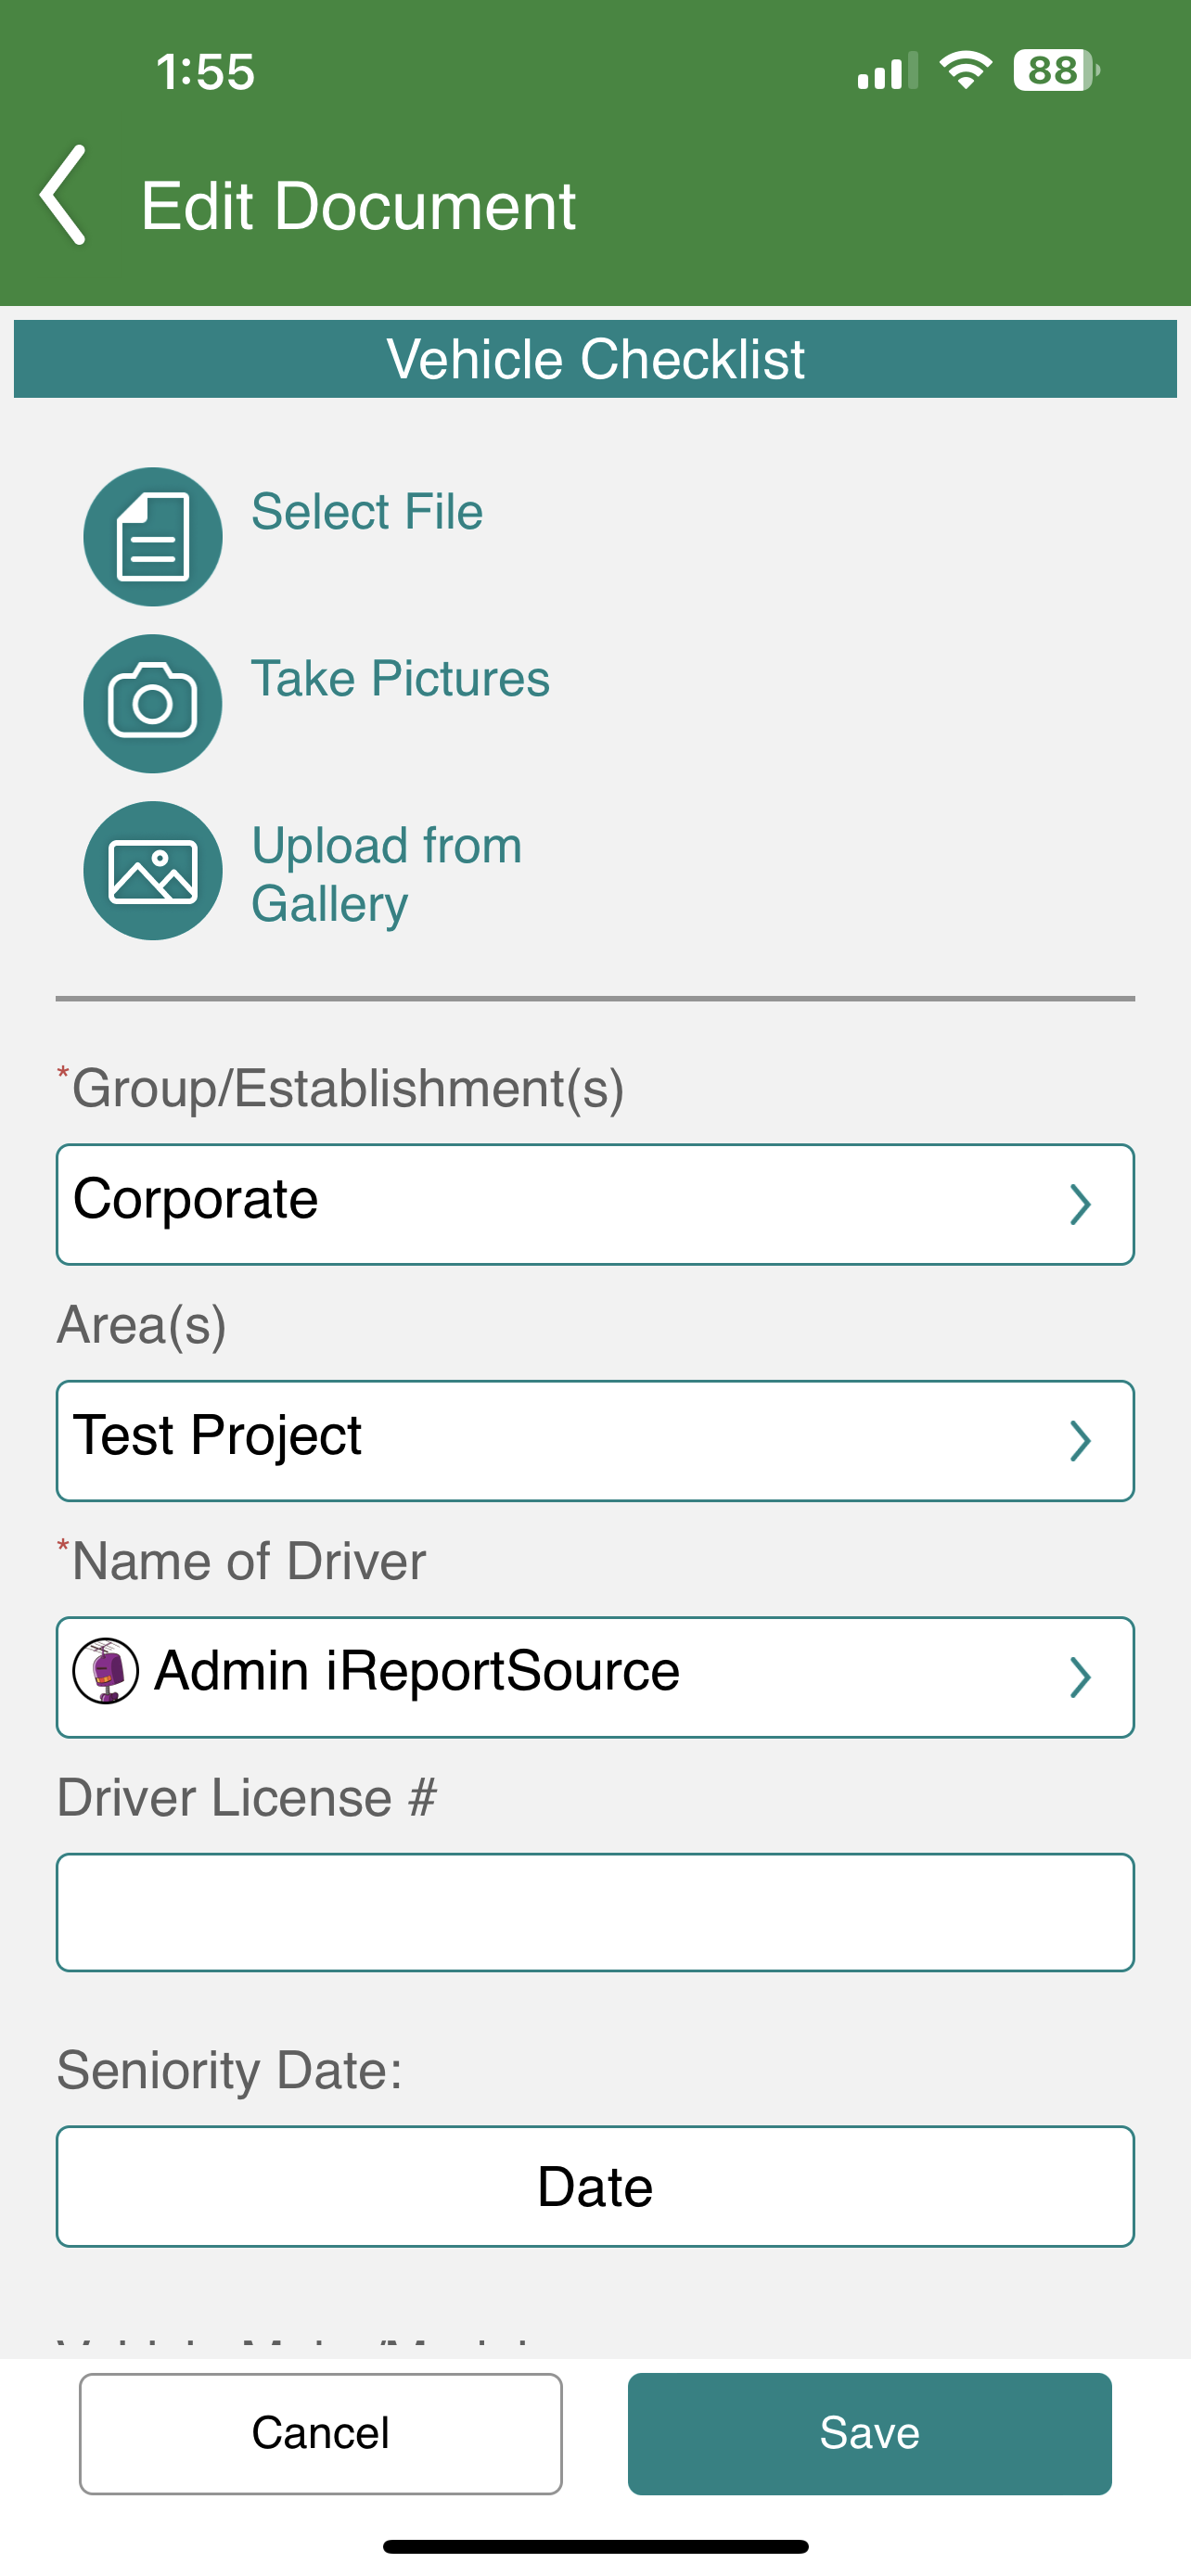Open the Corporate group dropdown
This screenshot has height=2576, width=1191.
595,1204
